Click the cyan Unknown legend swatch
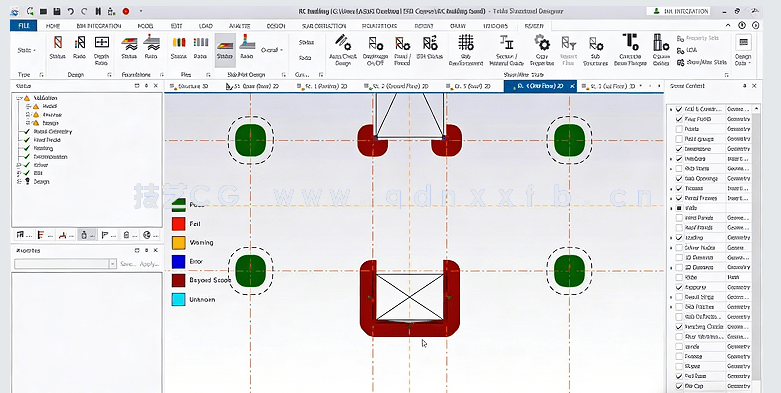This screenshot has height=393, width=781. click(x=178, y=299)
